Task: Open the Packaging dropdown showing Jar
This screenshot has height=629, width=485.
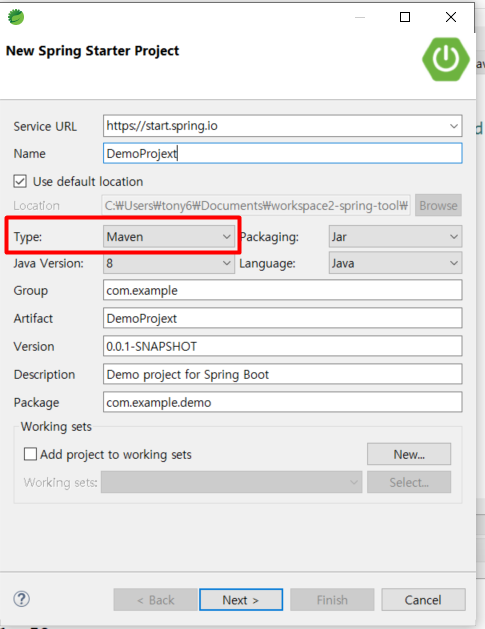Action: [395, 237]
